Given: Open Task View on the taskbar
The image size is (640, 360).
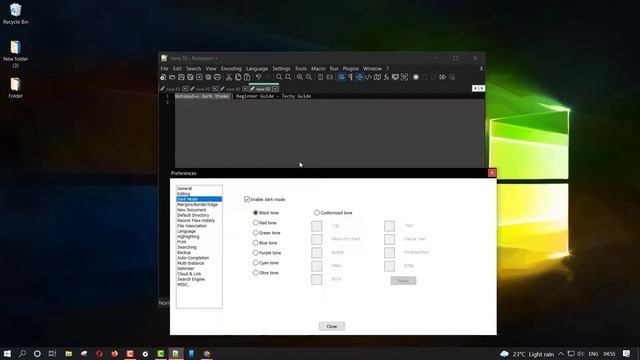Looking at the screenshot, I should [52, 353].
